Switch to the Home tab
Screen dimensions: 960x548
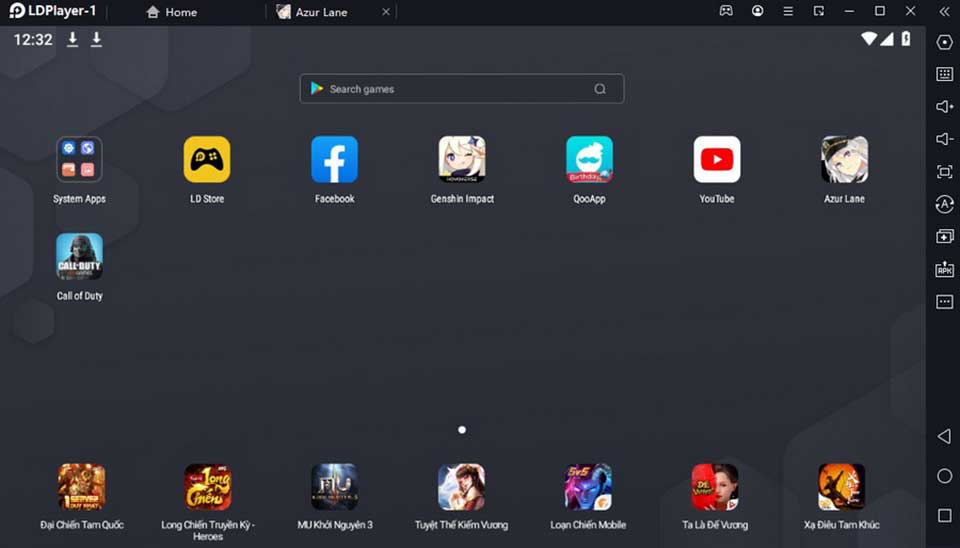171,12
